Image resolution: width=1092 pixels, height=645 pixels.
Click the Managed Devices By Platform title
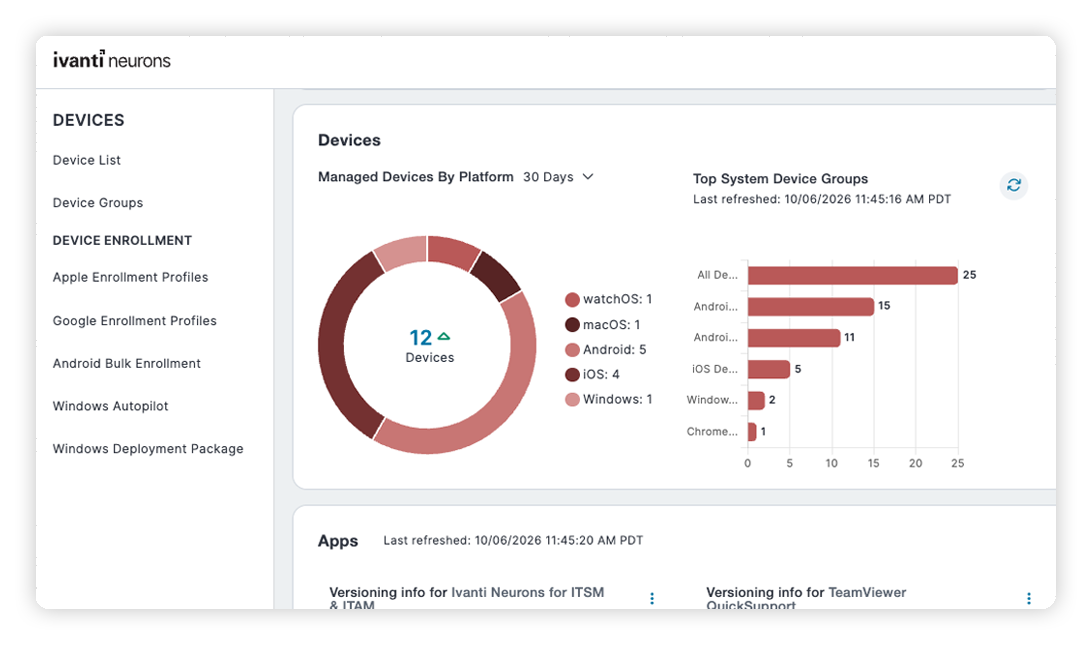tap(416, 177)
